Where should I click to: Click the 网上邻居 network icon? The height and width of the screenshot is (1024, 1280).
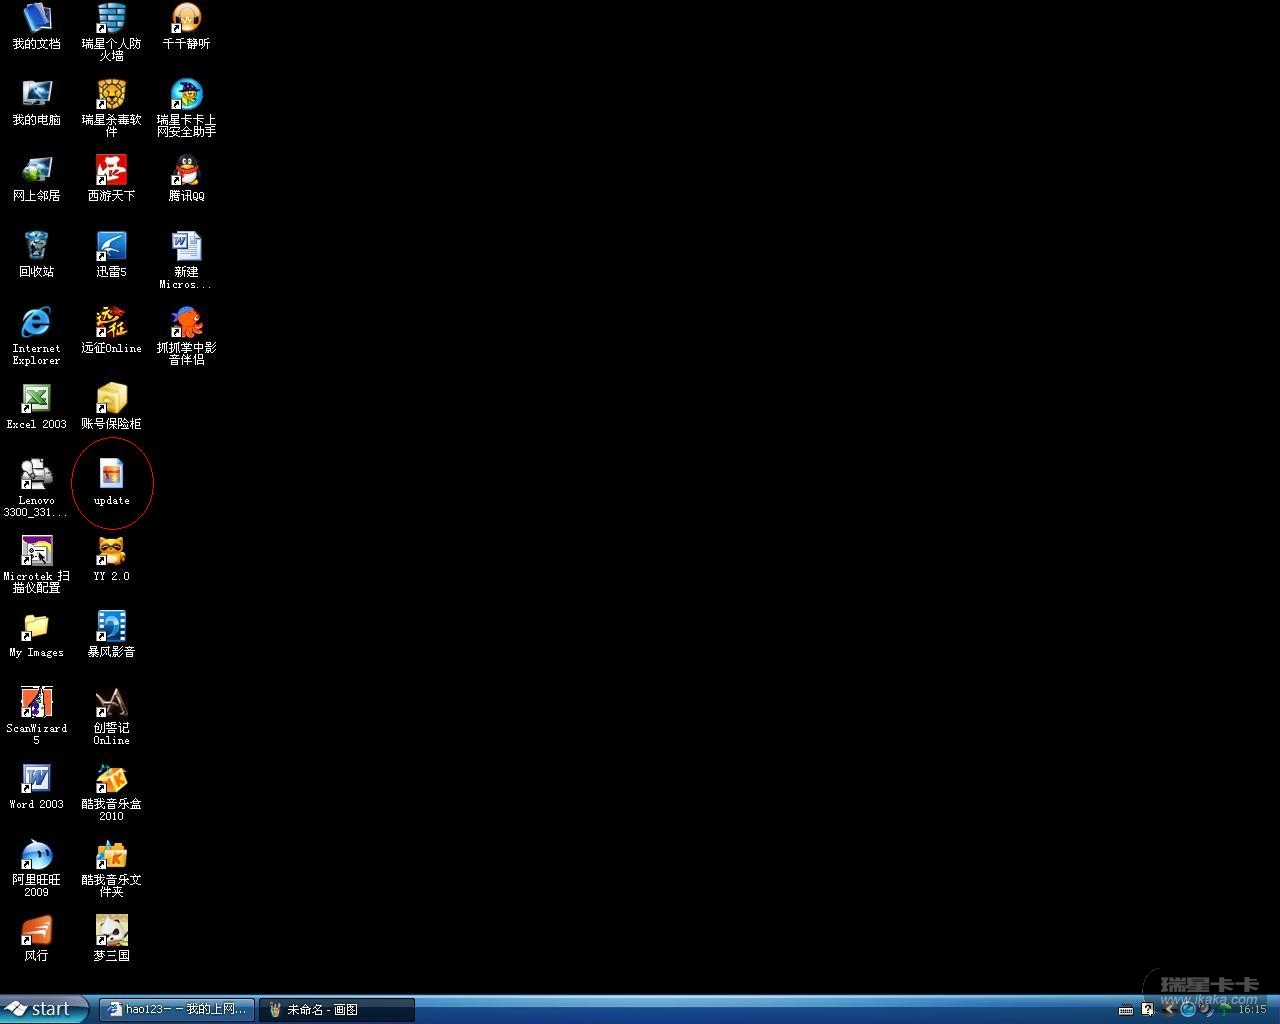pyautogui.click(x=36, y=178)
